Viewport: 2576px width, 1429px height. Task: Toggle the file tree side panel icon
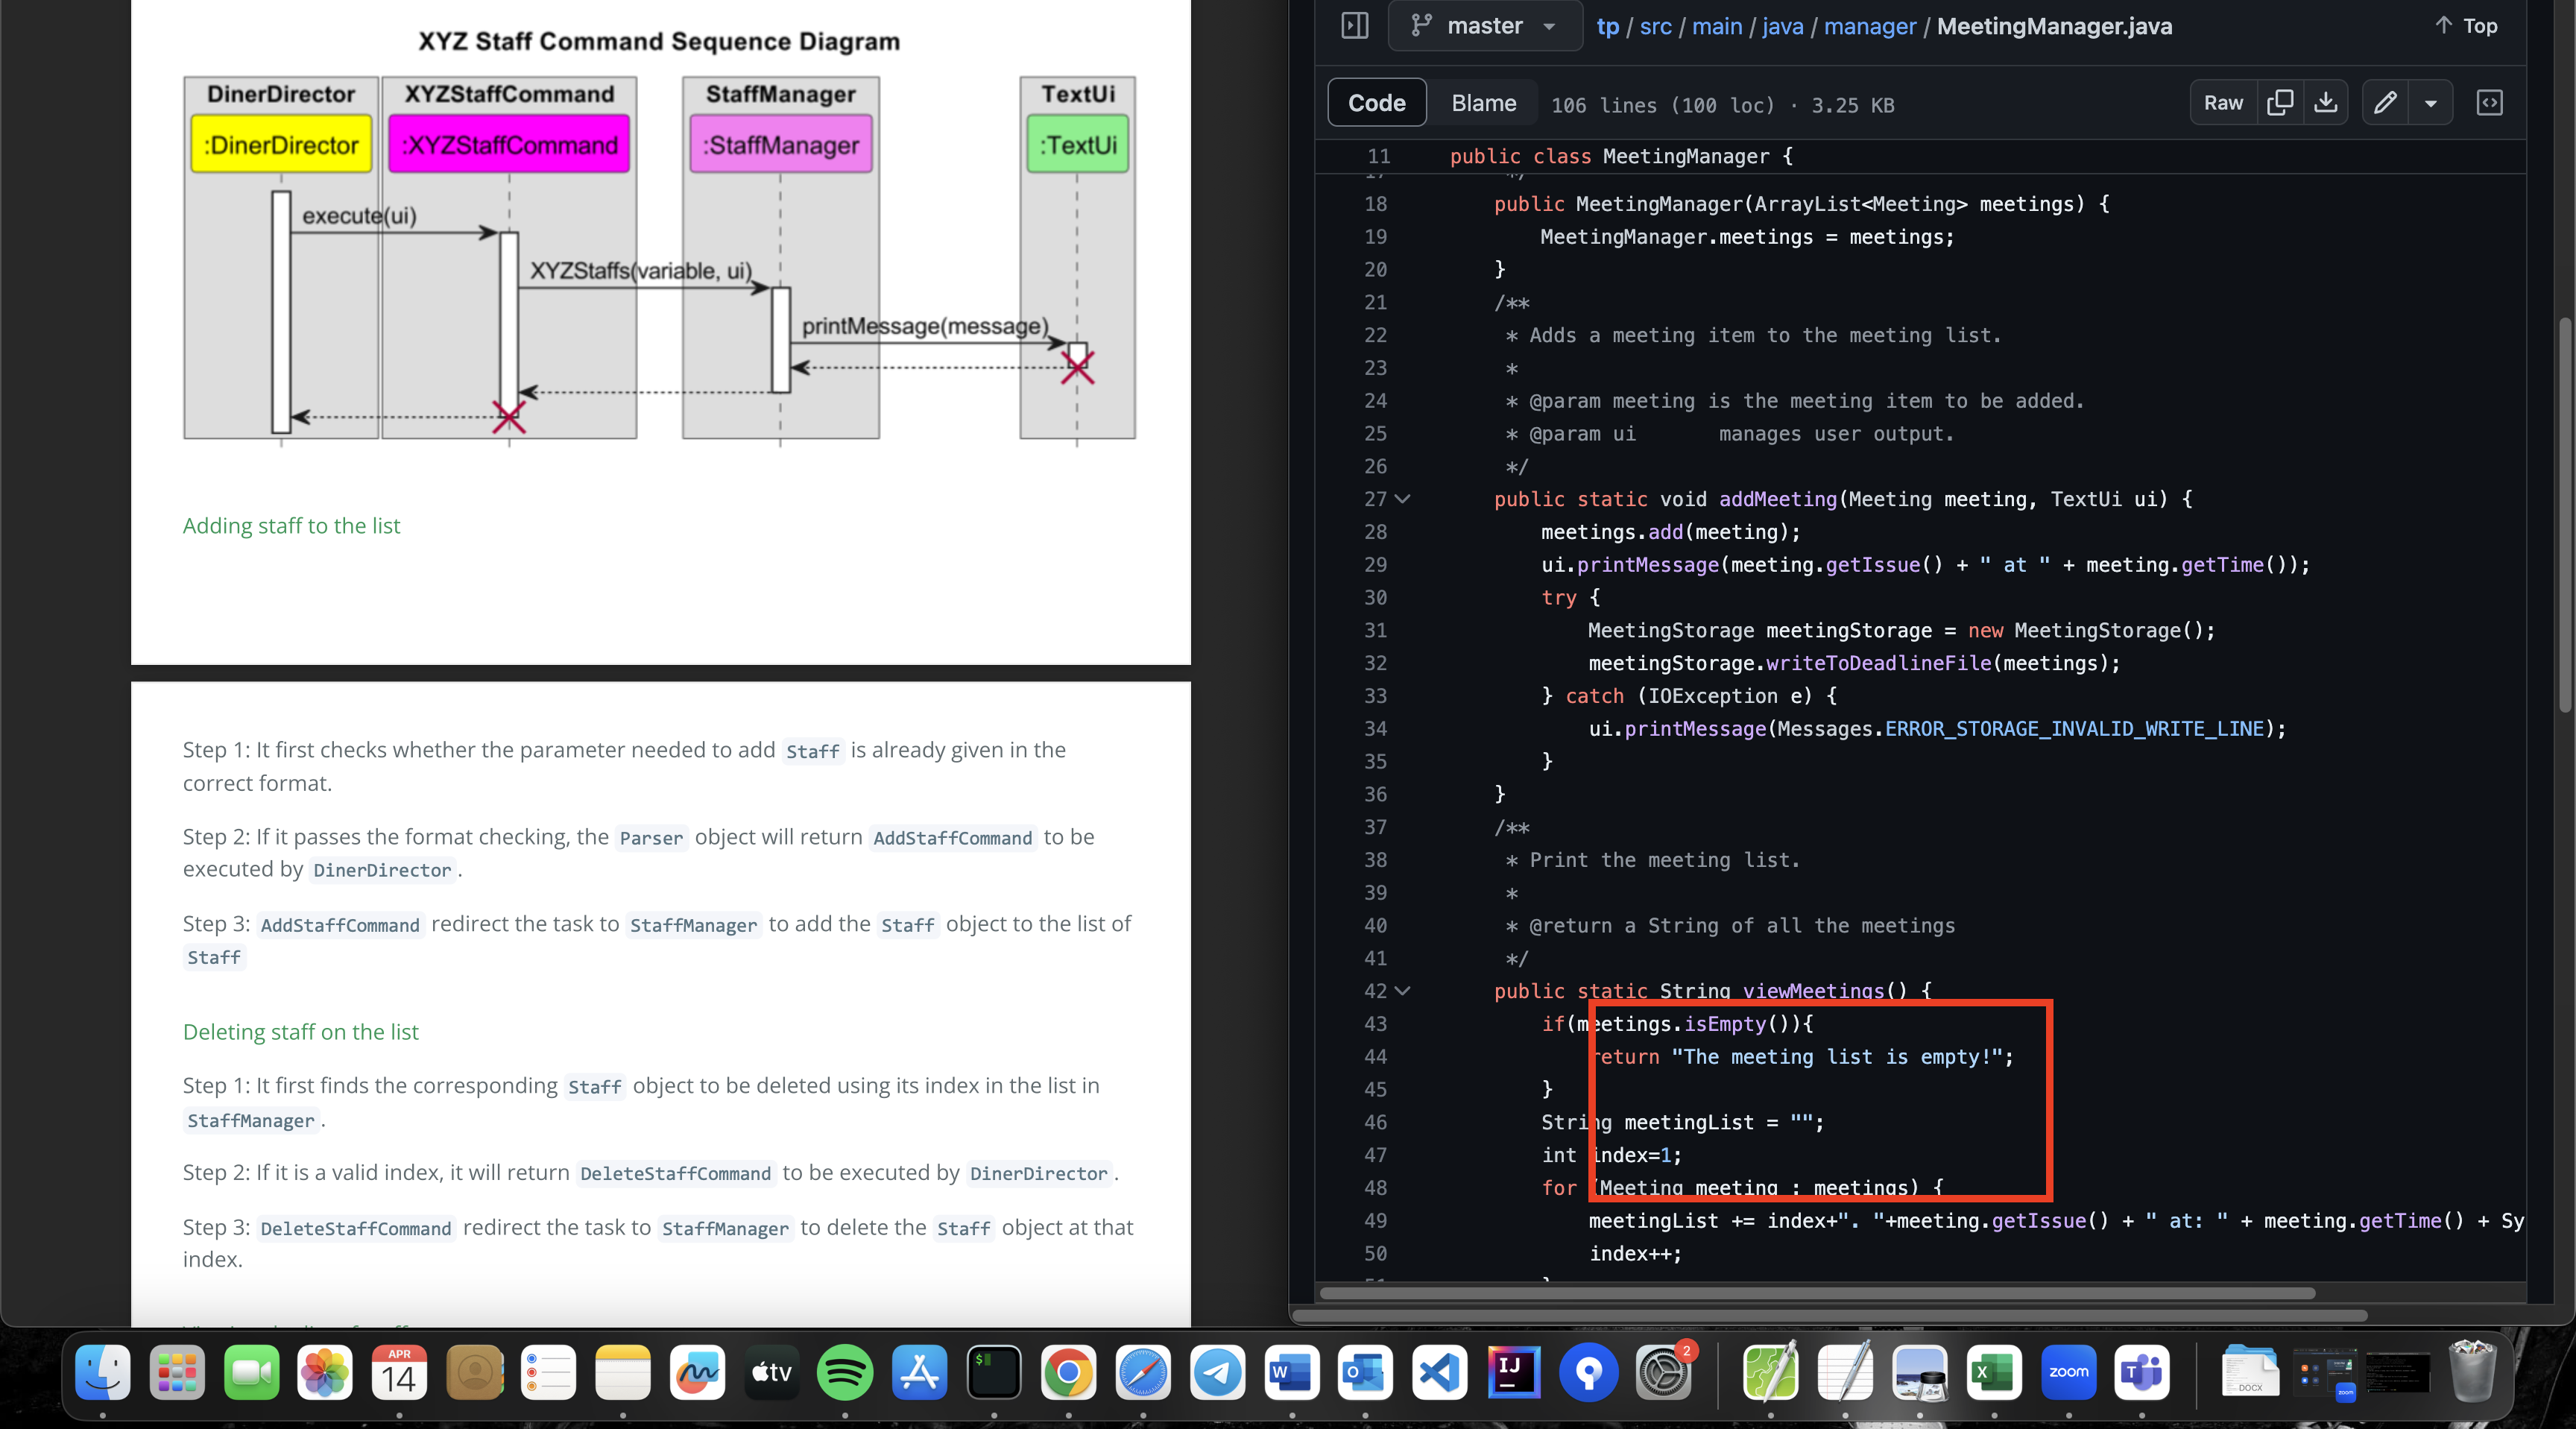[x=1354, y=25]
